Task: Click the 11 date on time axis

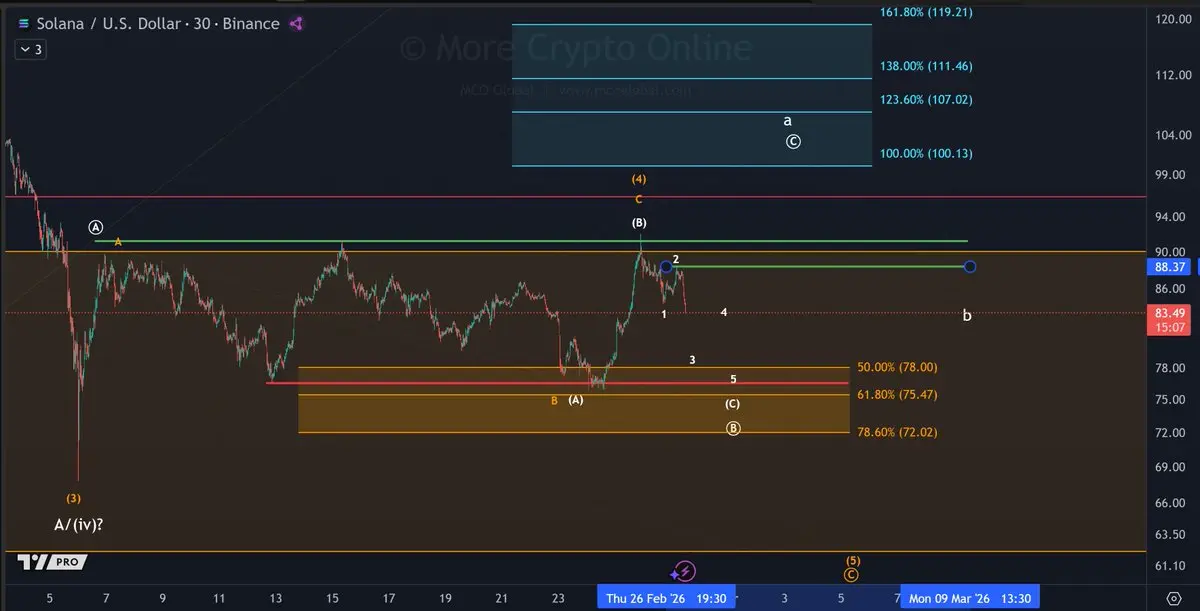Action: [219, 598]
